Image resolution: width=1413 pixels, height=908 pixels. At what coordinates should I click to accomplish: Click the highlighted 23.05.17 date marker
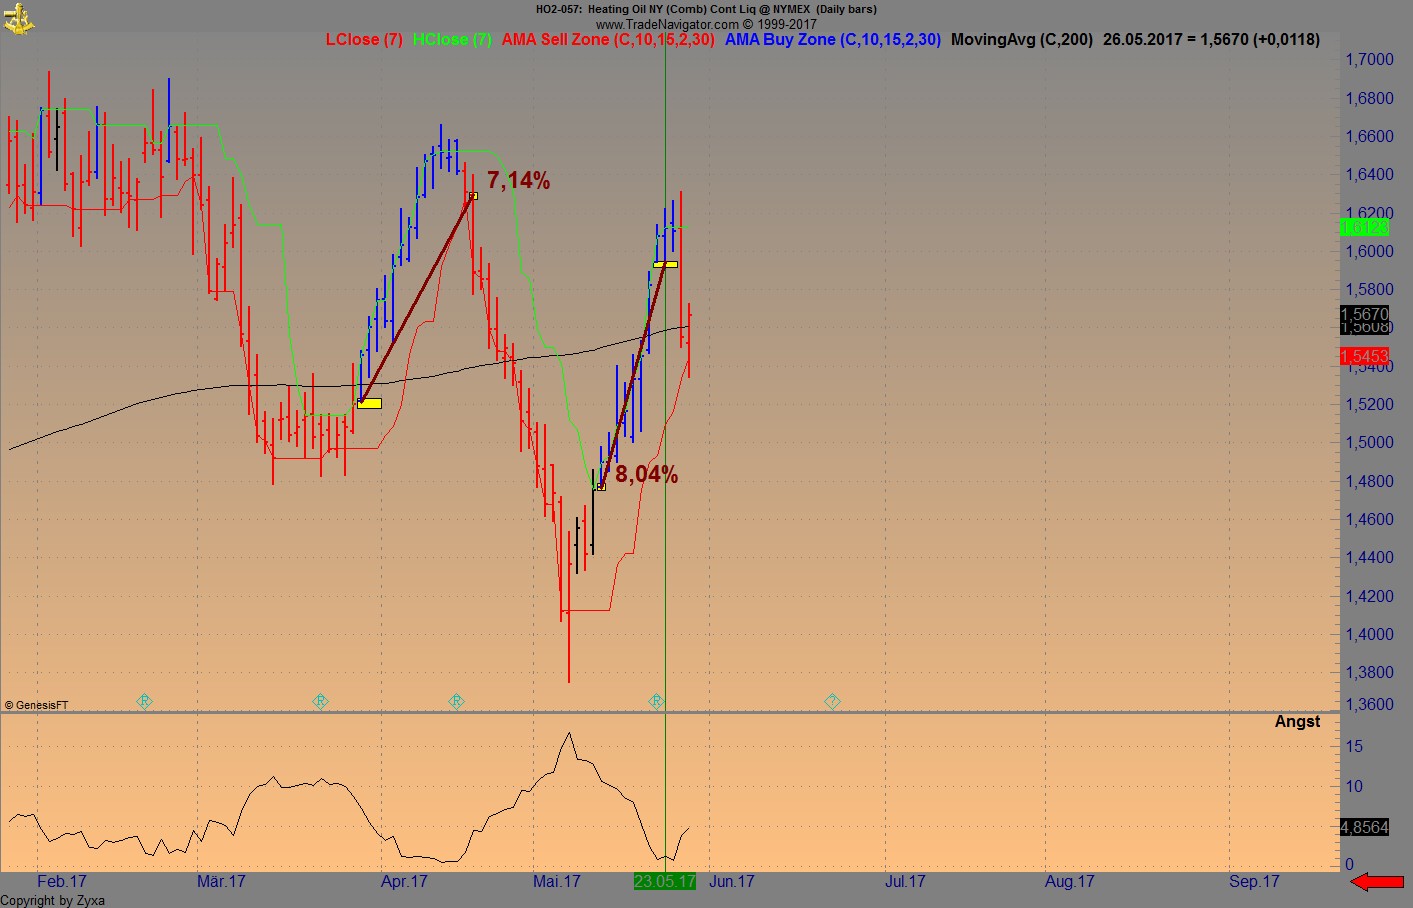[x=665, y=881]
